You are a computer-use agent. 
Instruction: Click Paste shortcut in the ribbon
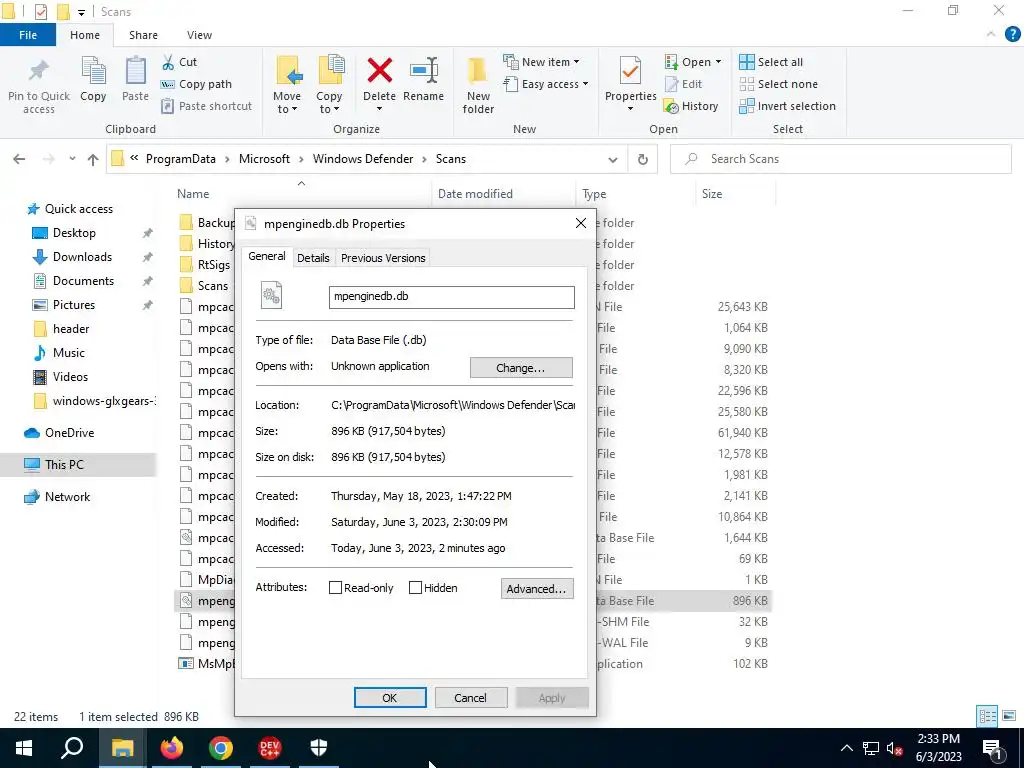(206, 106)
